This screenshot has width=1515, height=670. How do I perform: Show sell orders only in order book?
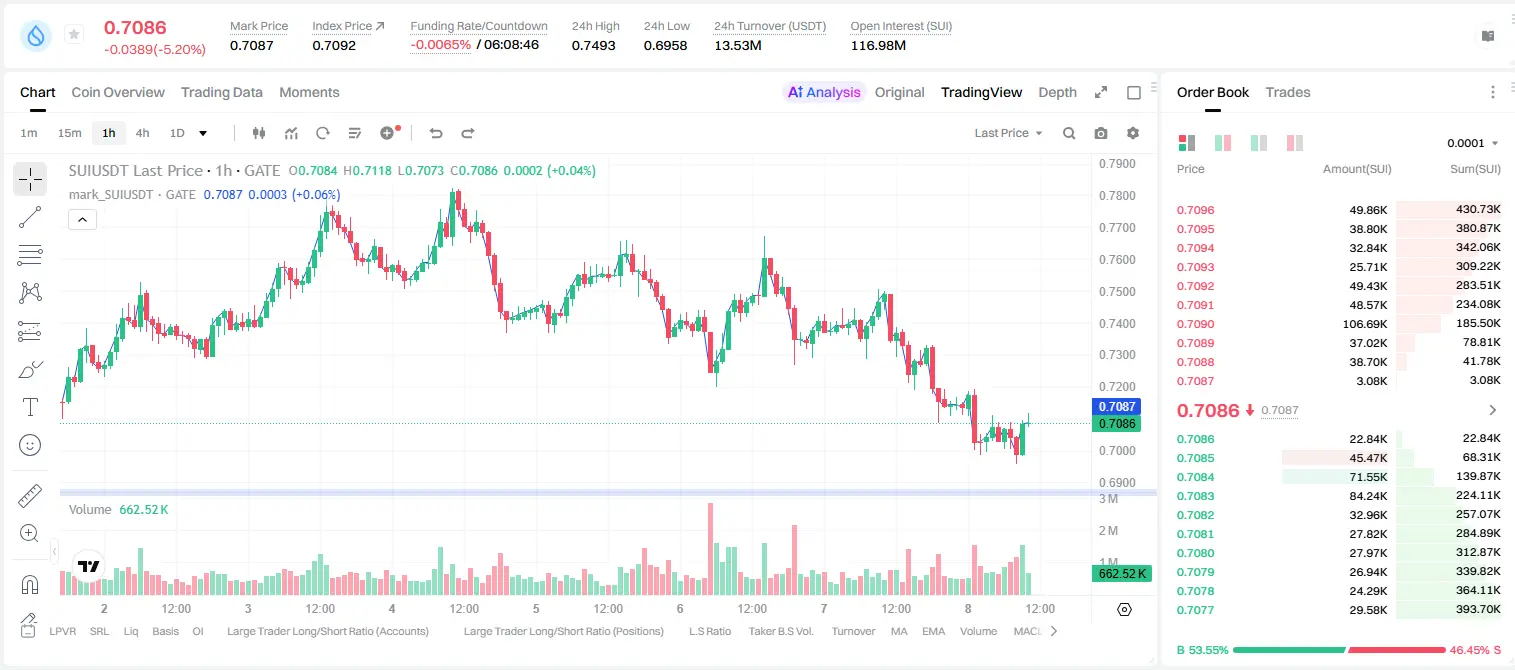coord(1294,143)
